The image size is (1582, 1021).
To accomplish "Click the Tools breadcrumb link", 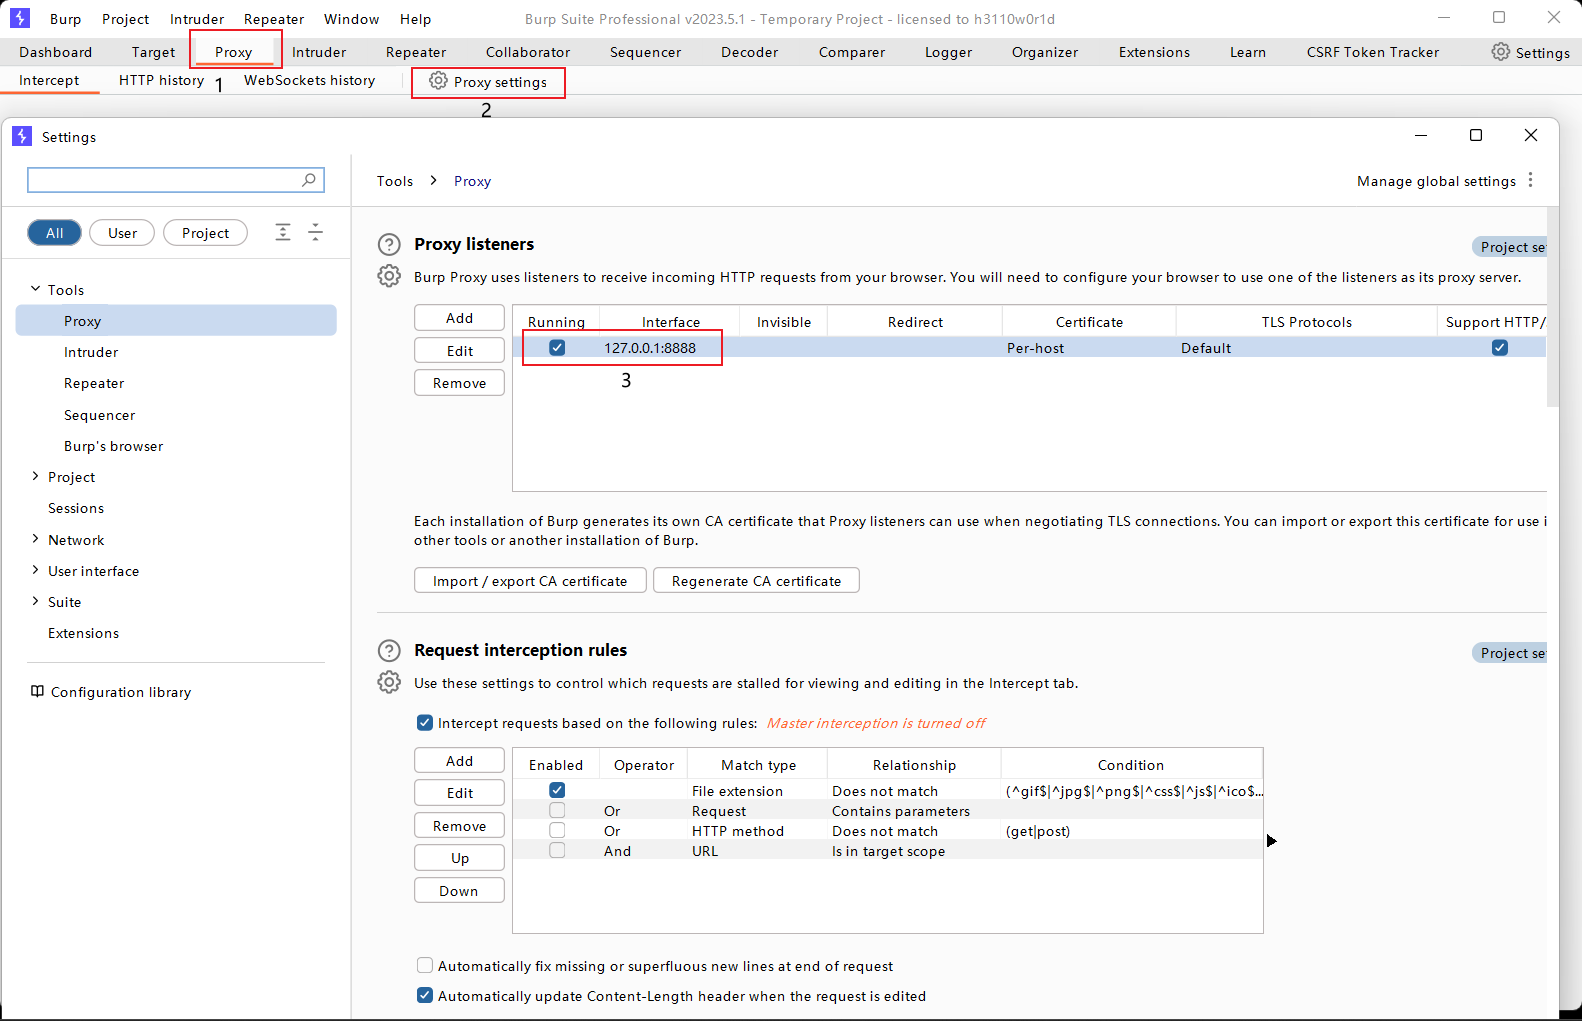I will tap(395, 181).
